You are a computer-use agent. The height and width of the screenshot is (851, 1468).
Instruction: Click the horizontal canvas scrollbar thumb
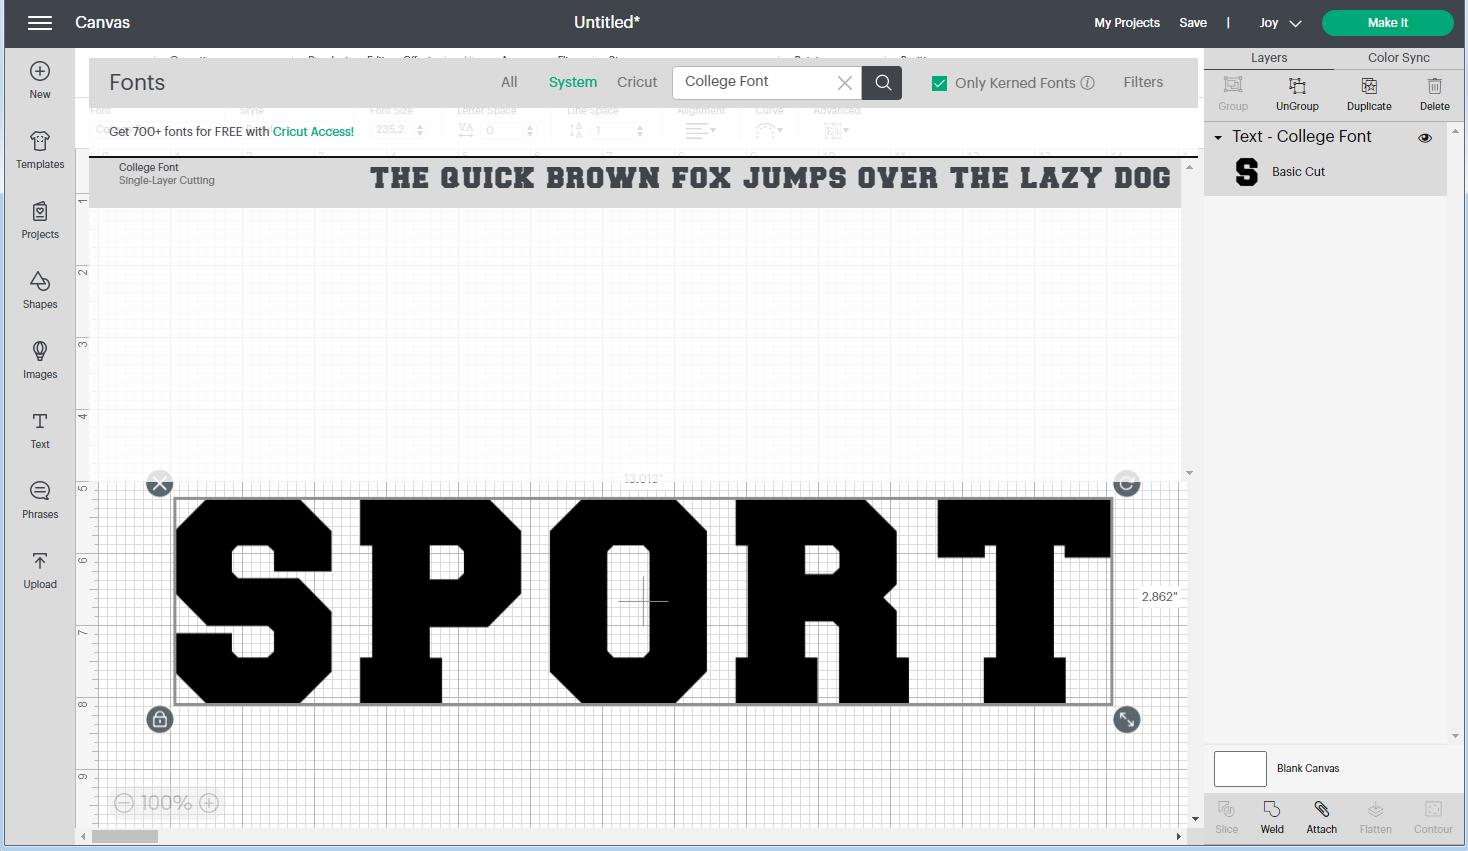click(x=125, y=836)
